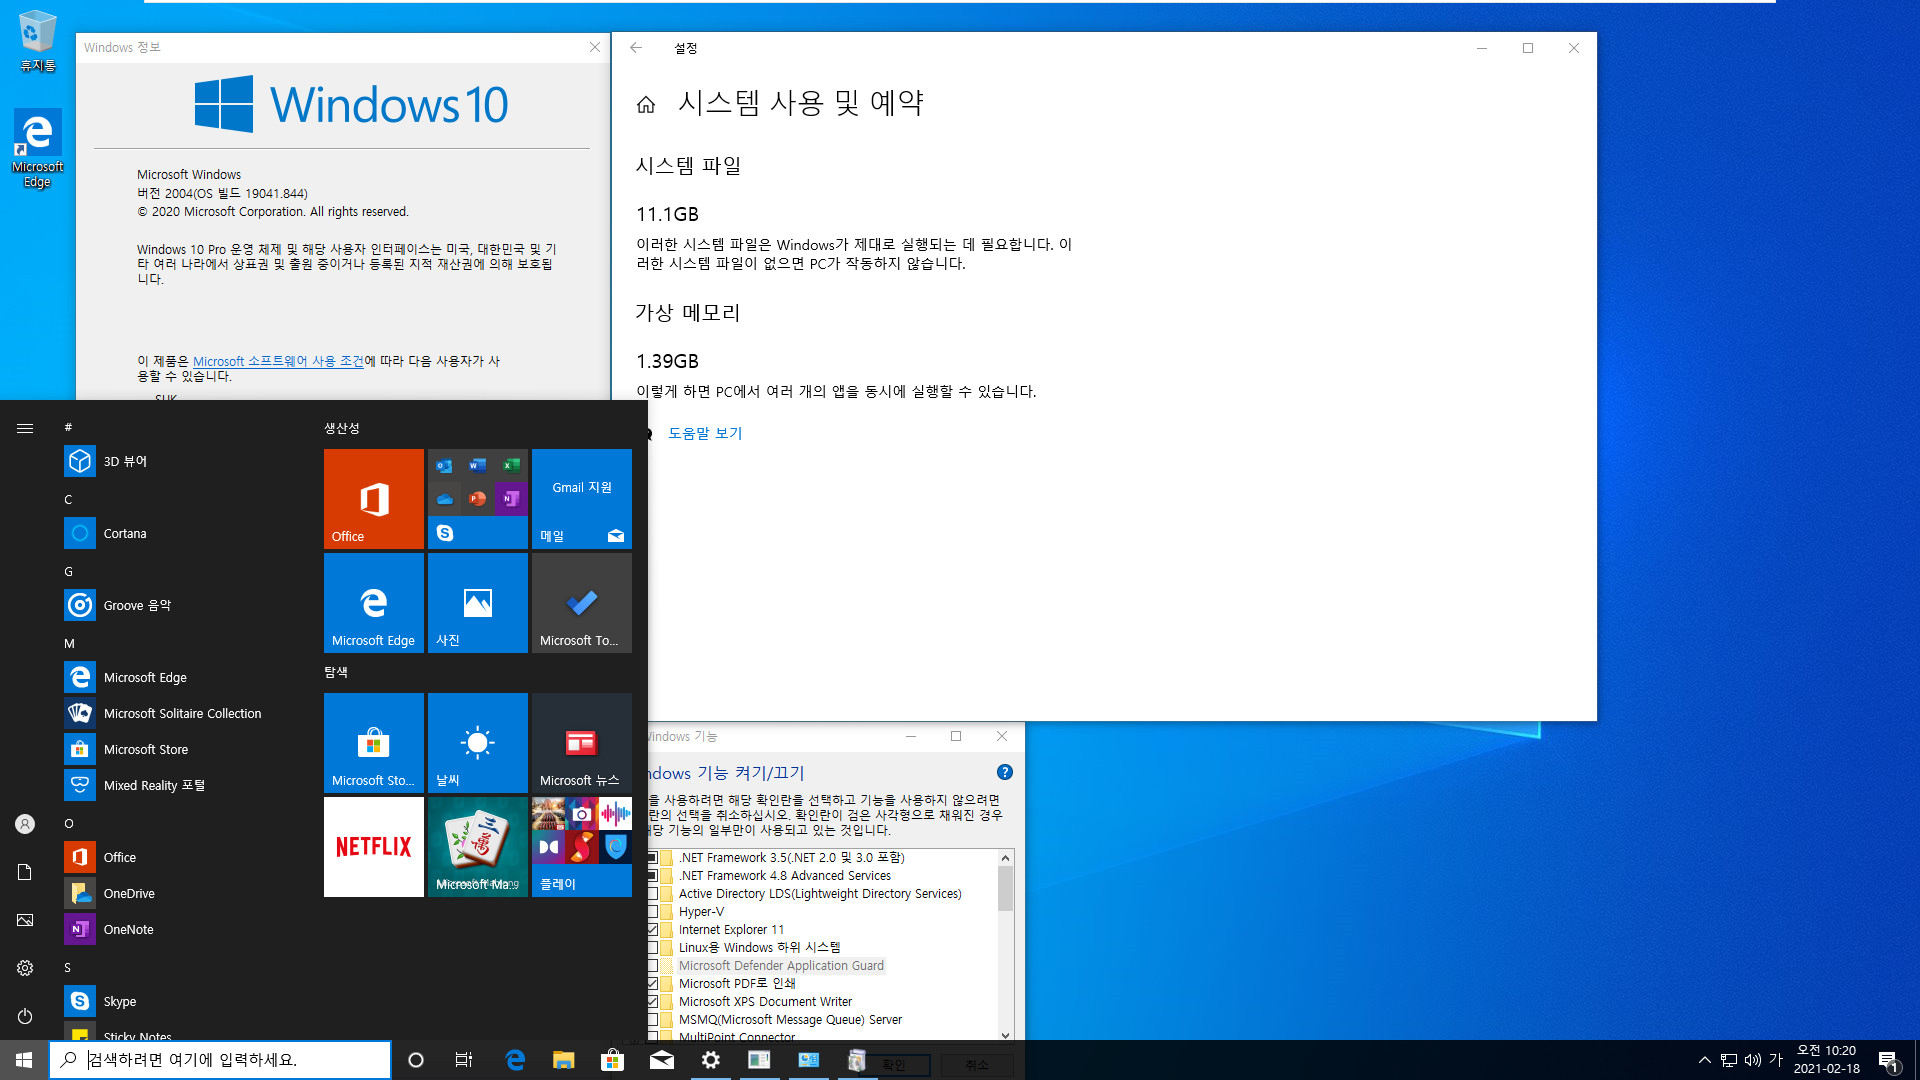Open Documents icon in Start sidebar
Viewport: 1920px width, 1080px height.
(25, 872)
